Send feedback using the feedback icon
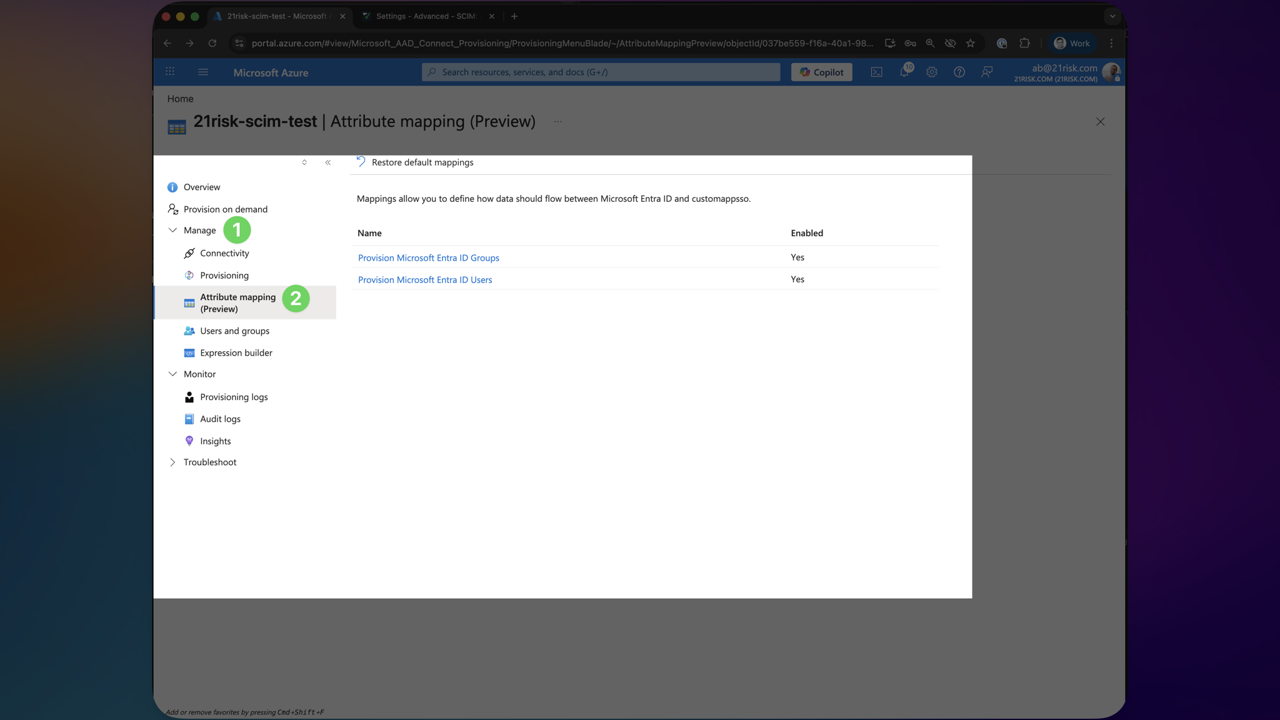The width and height of the screenshot is (1280, 720). 986,71
